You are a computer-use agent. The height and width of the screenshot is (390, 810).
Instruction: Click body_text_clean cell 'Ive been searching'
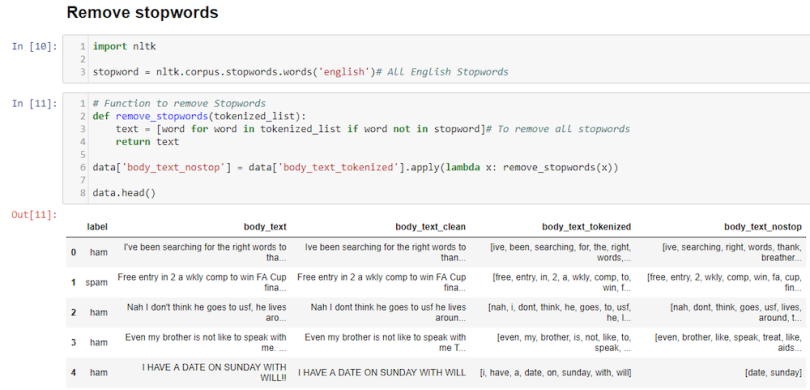pos(385,252)
